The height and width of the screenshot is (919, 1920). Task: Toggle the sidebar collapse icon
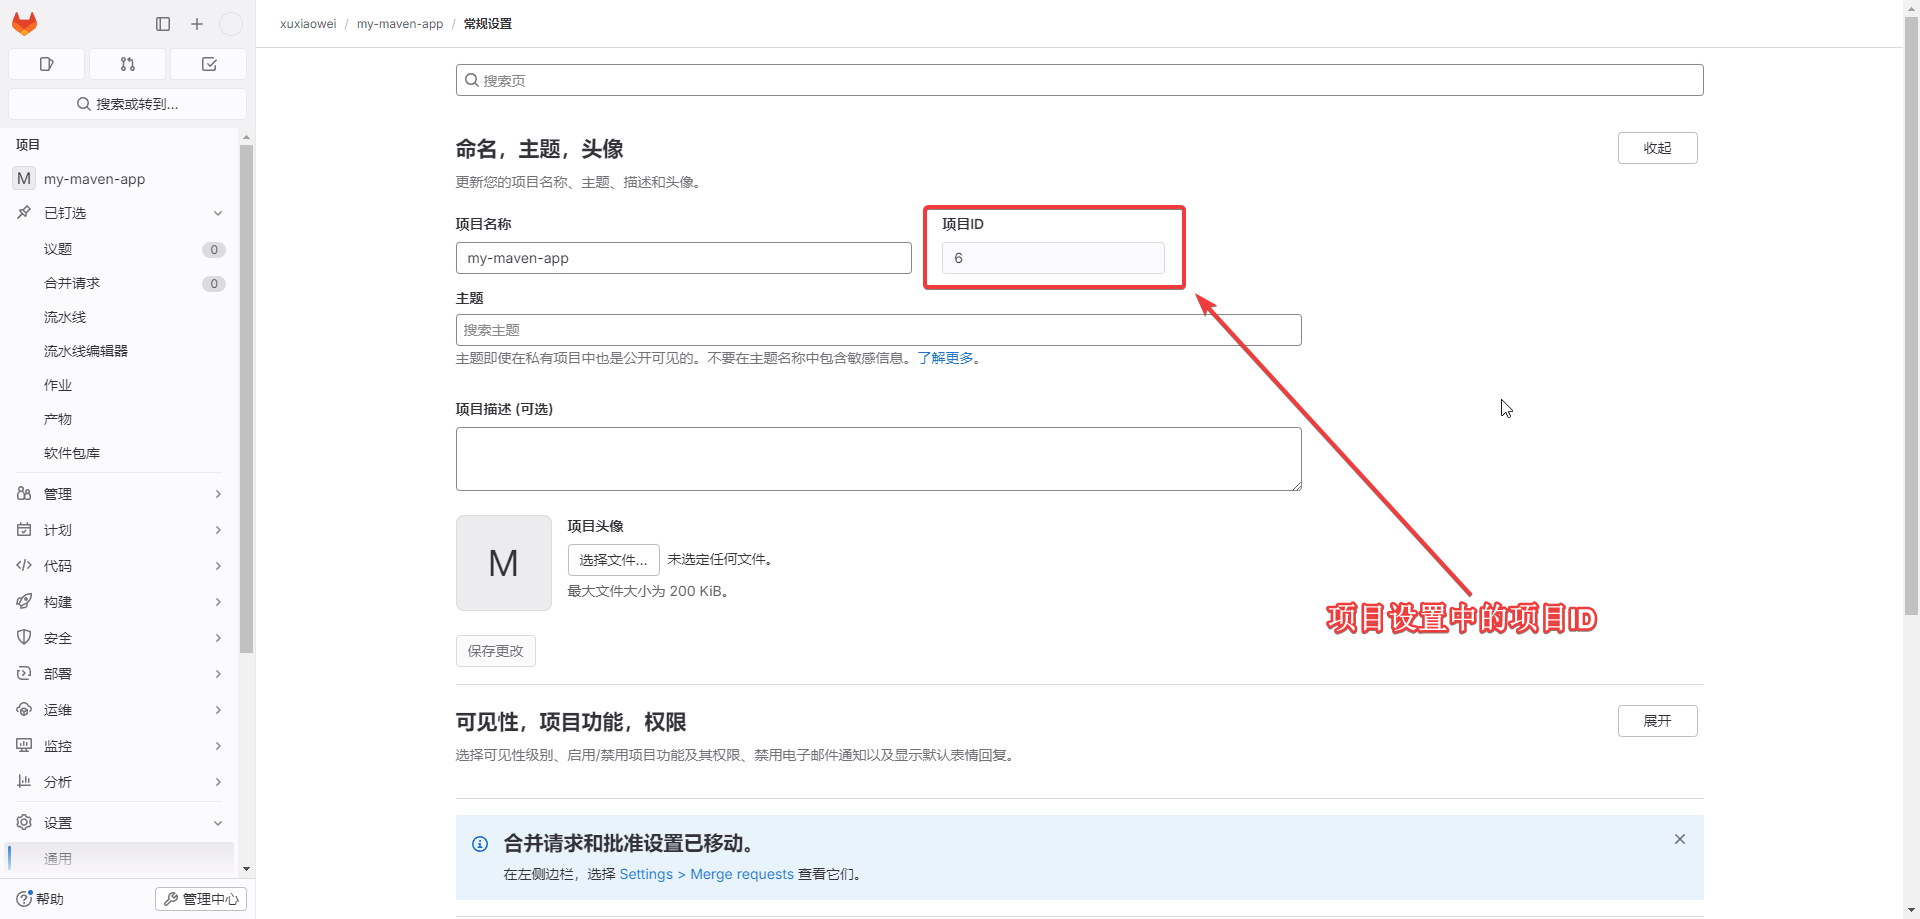point(163,24)
